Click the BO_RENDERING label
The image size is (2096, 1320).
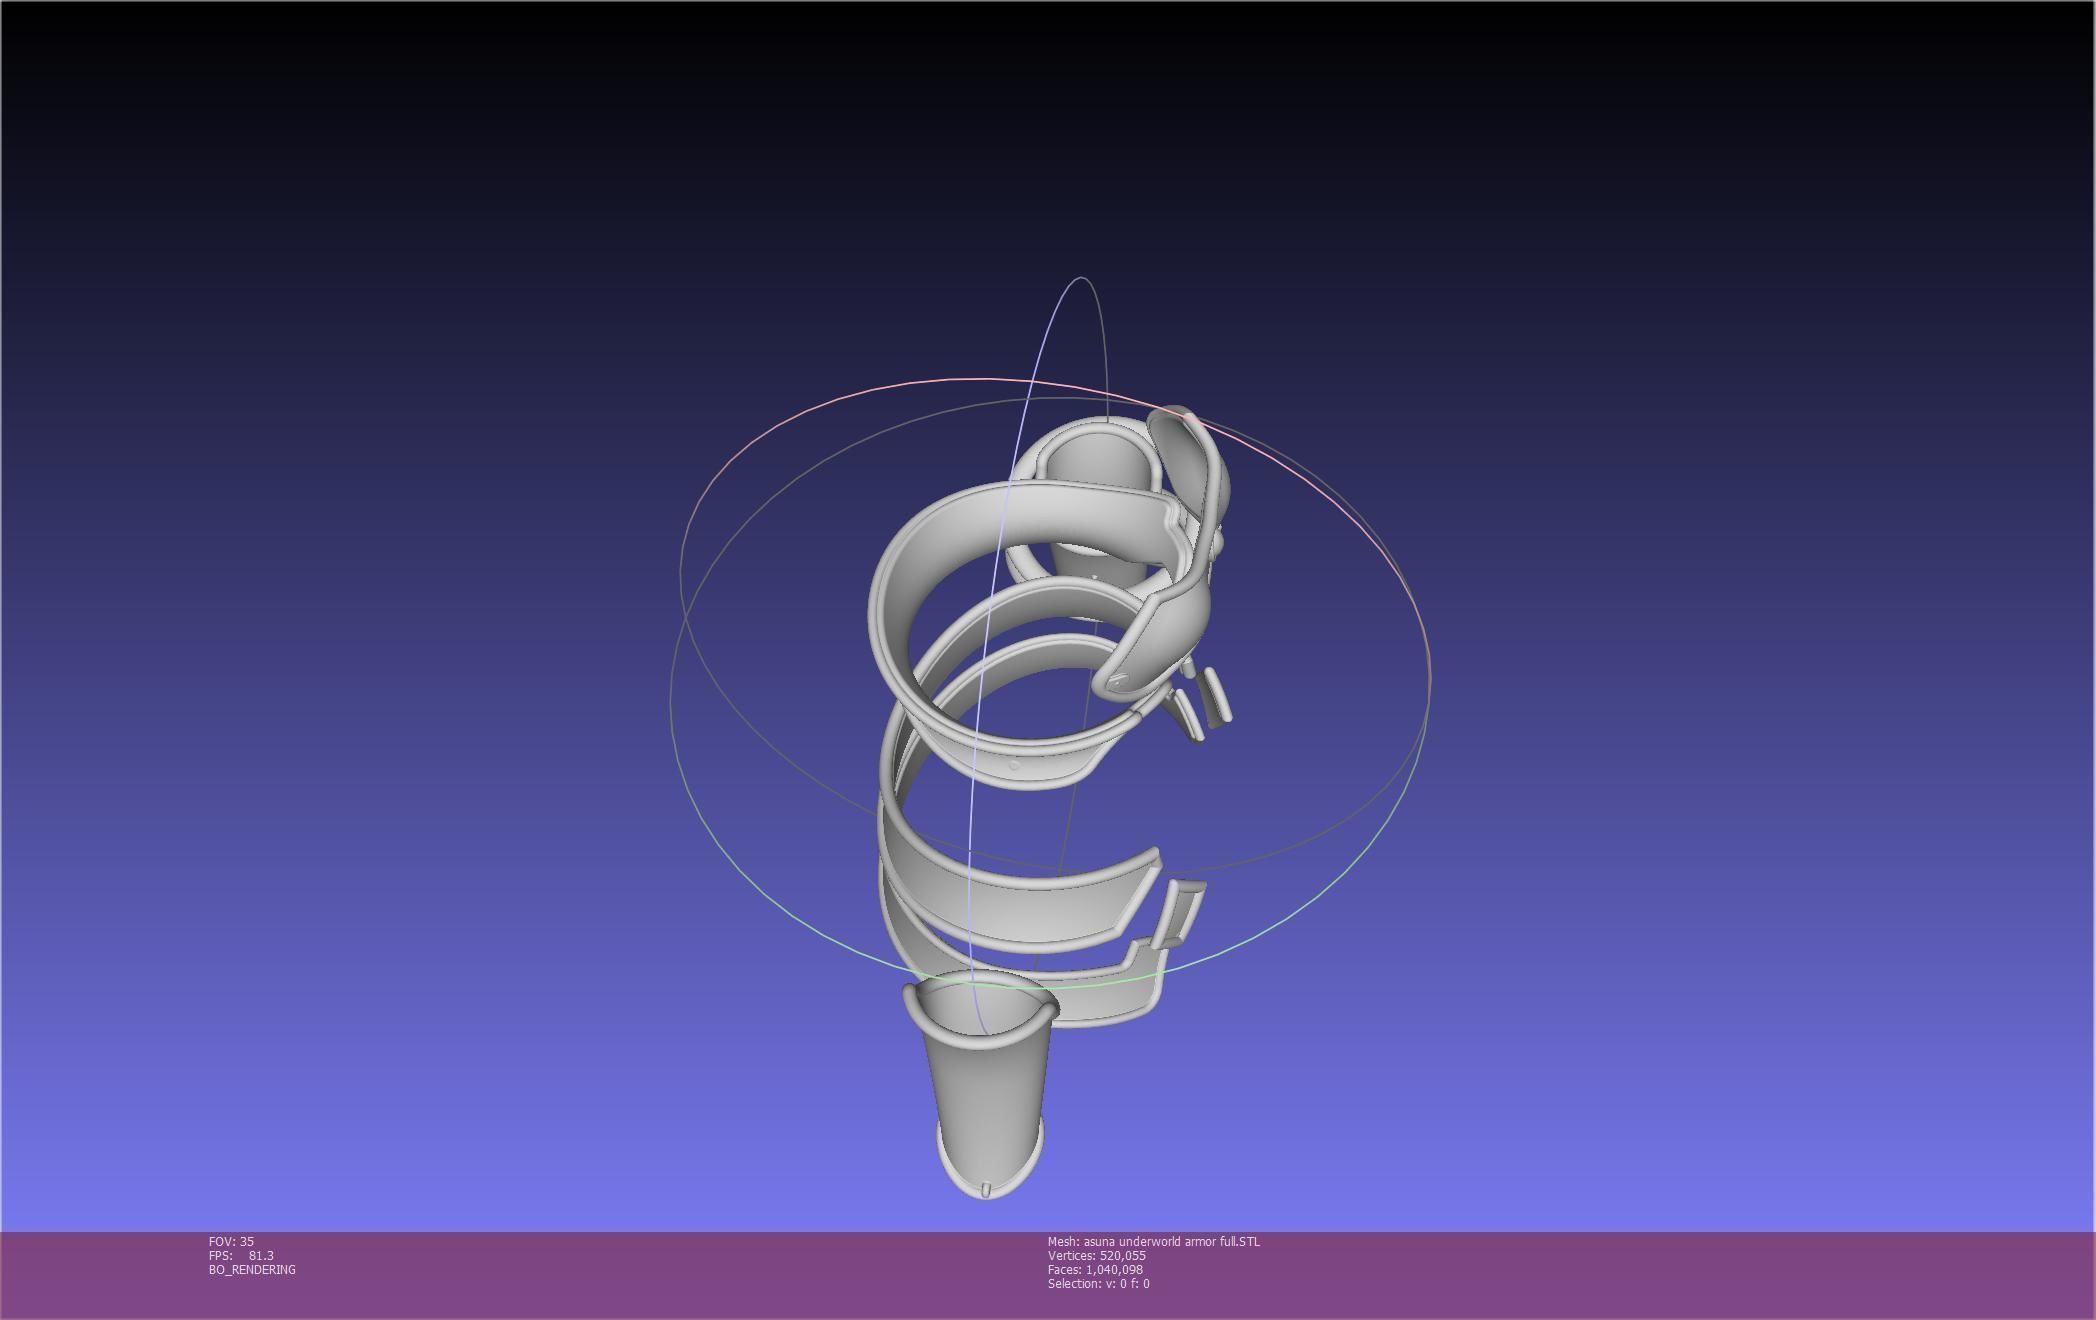252,1270
